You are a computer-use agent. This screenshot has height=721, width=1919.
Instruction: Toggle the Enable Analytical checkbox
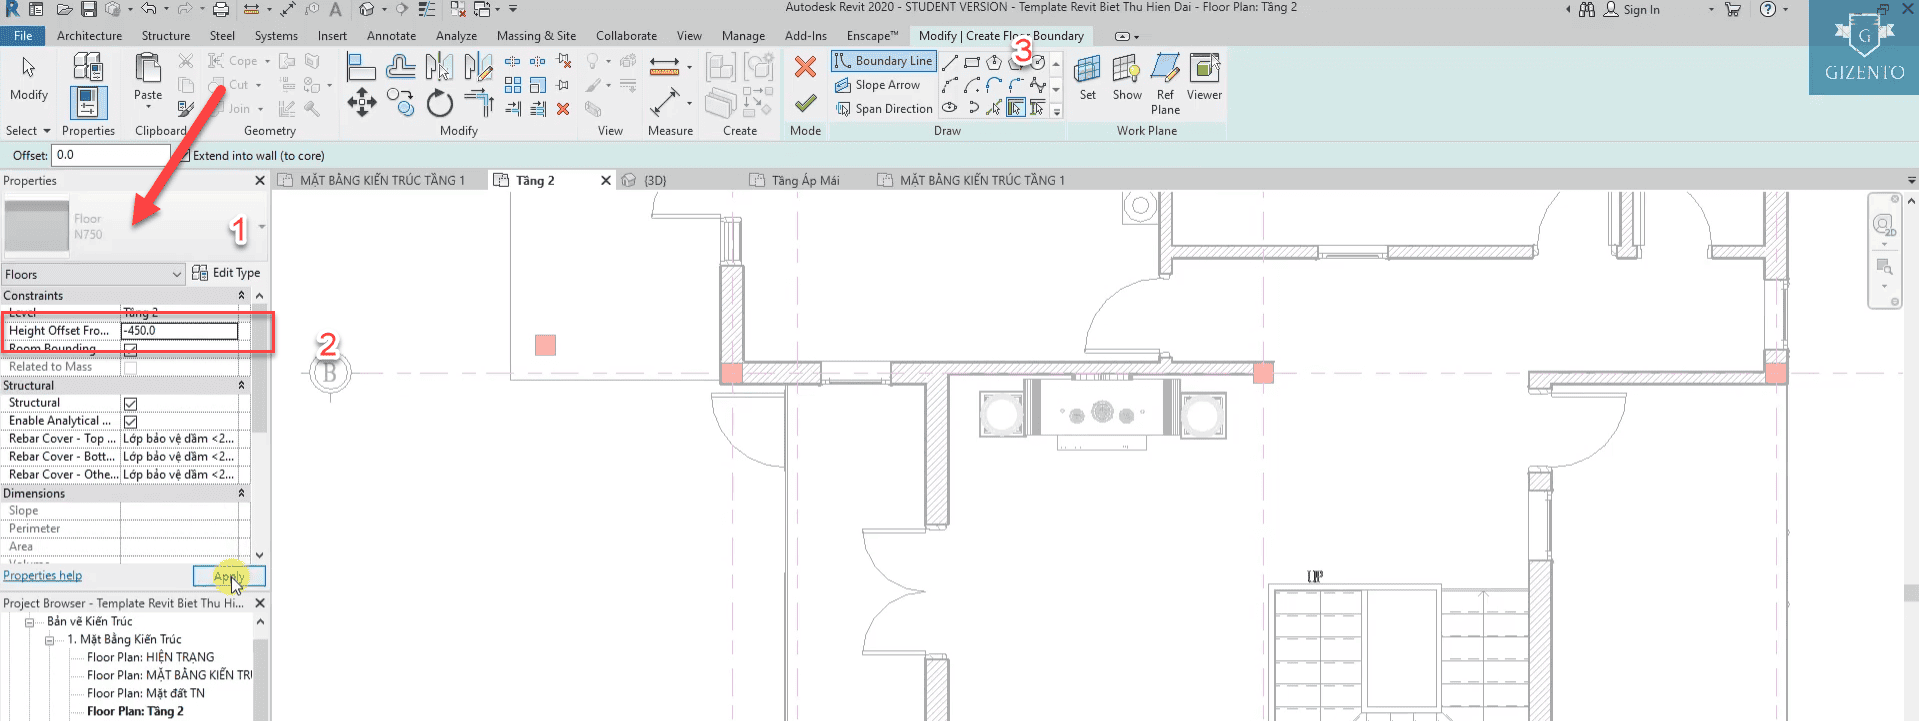(x=130, y=422)
